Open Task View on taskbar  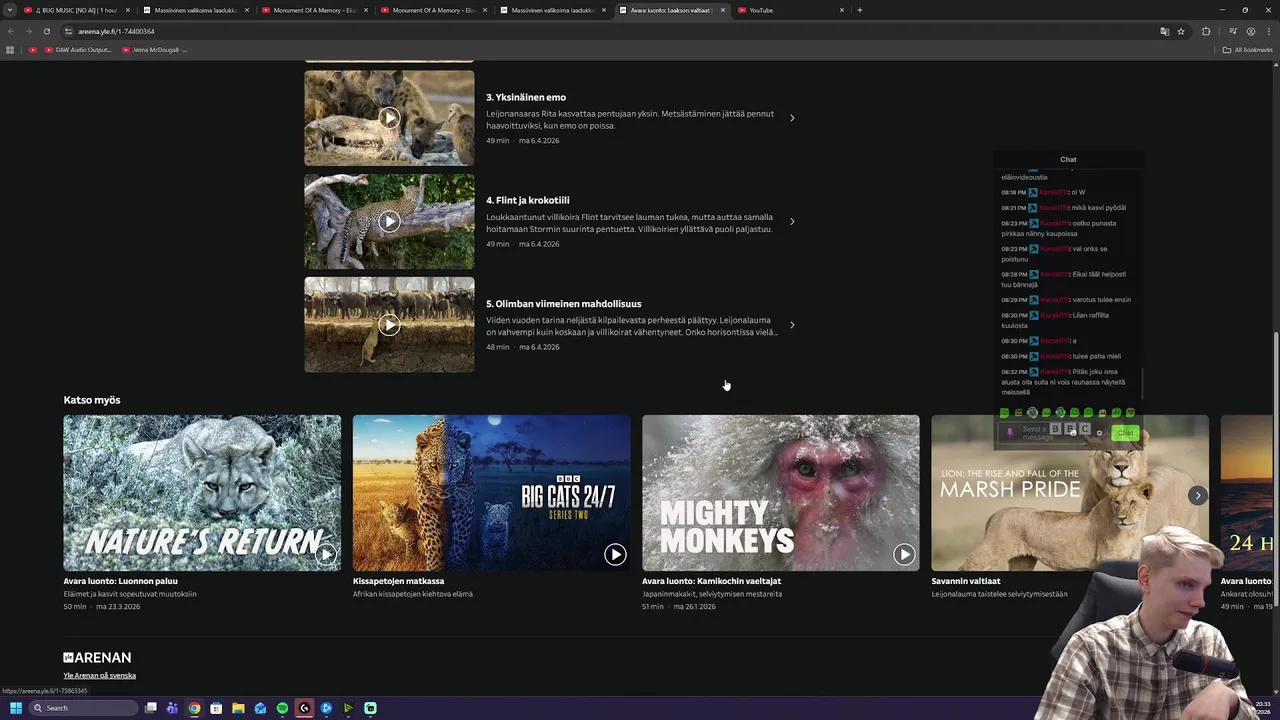[x=151, y=708]
